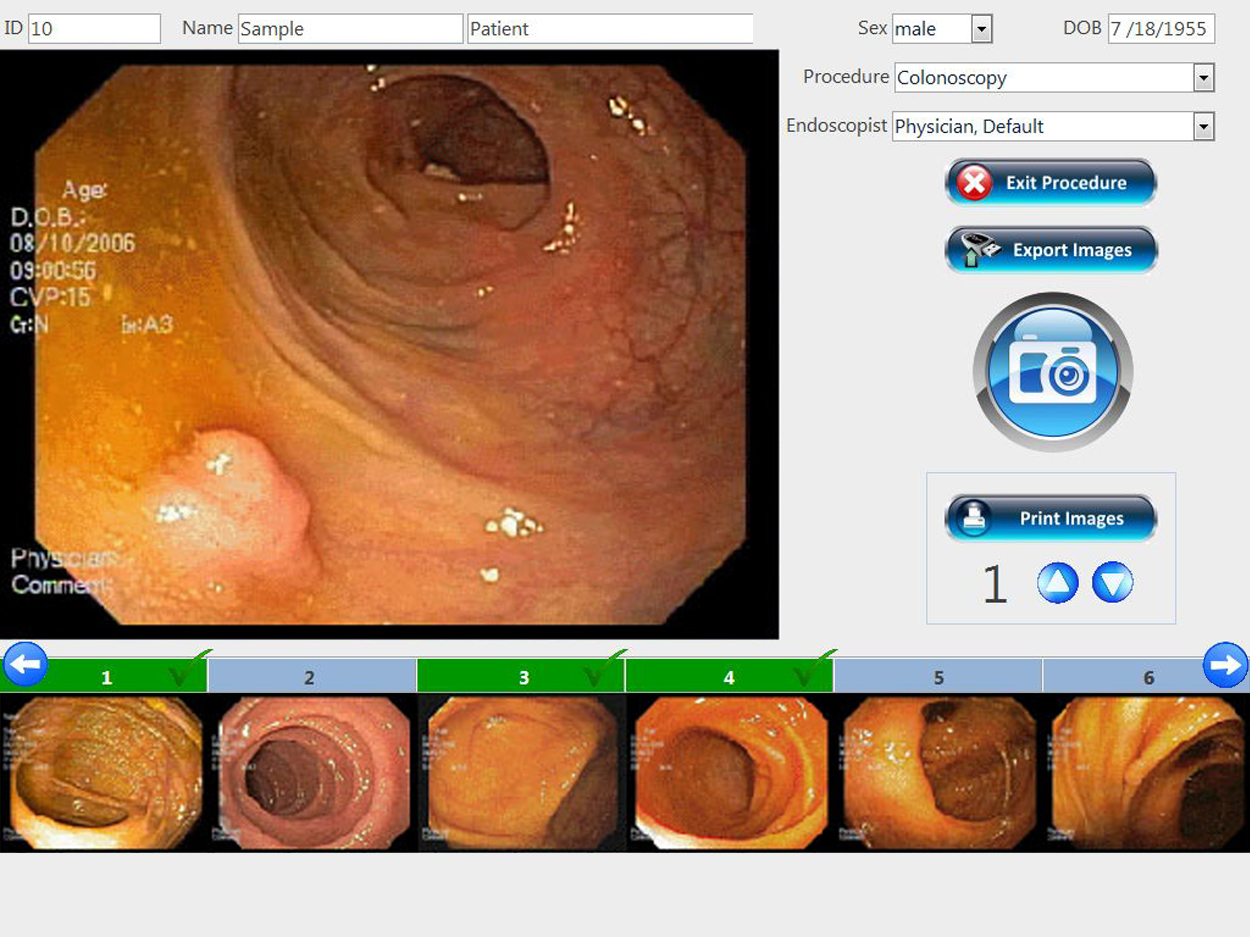Click the right arrow to scroll thumbnails forward
The image size is (1250, 937).
(x=1225, y=665)
